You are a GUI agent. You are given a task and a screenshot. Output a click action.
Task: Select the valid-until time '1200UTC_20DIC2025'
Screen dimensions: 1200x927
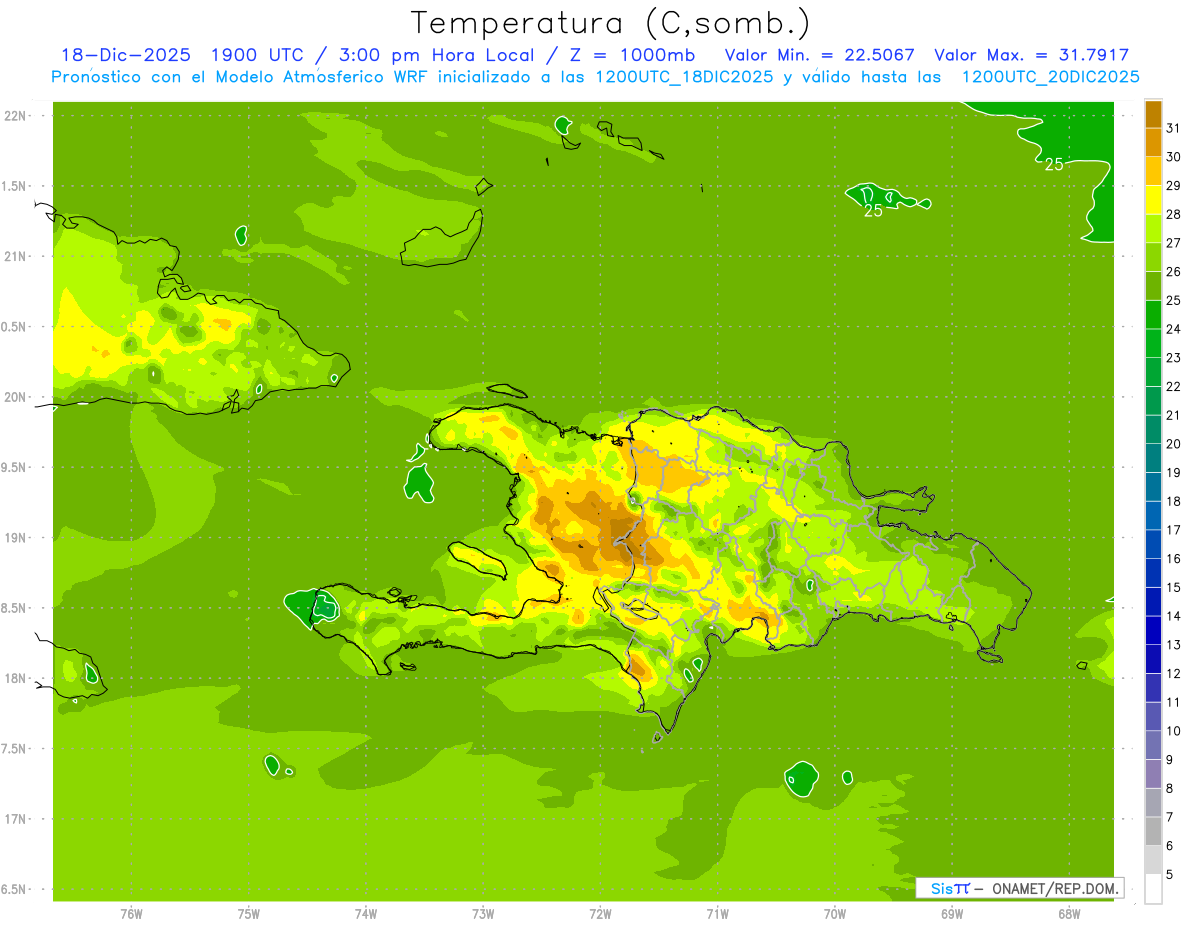[x=1050, y=77]
